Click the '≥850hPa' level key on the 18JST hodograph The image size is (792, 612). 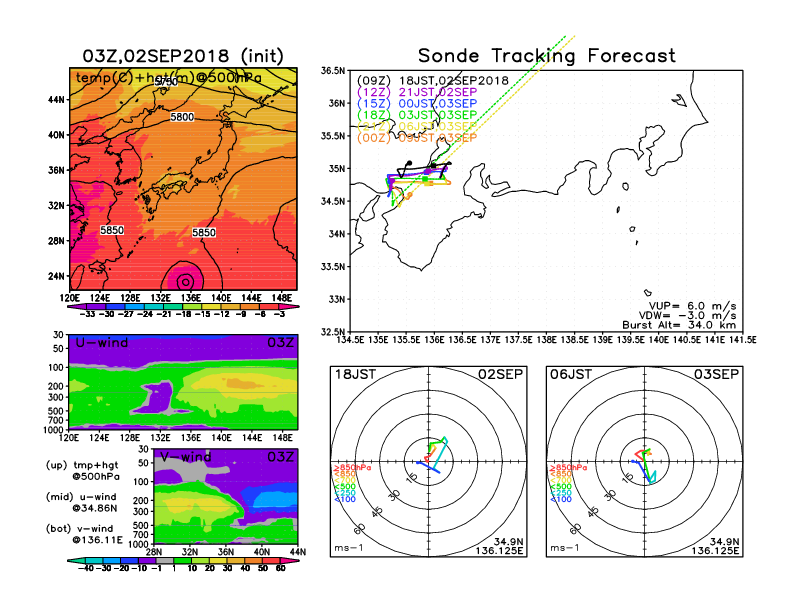(353, 468)
